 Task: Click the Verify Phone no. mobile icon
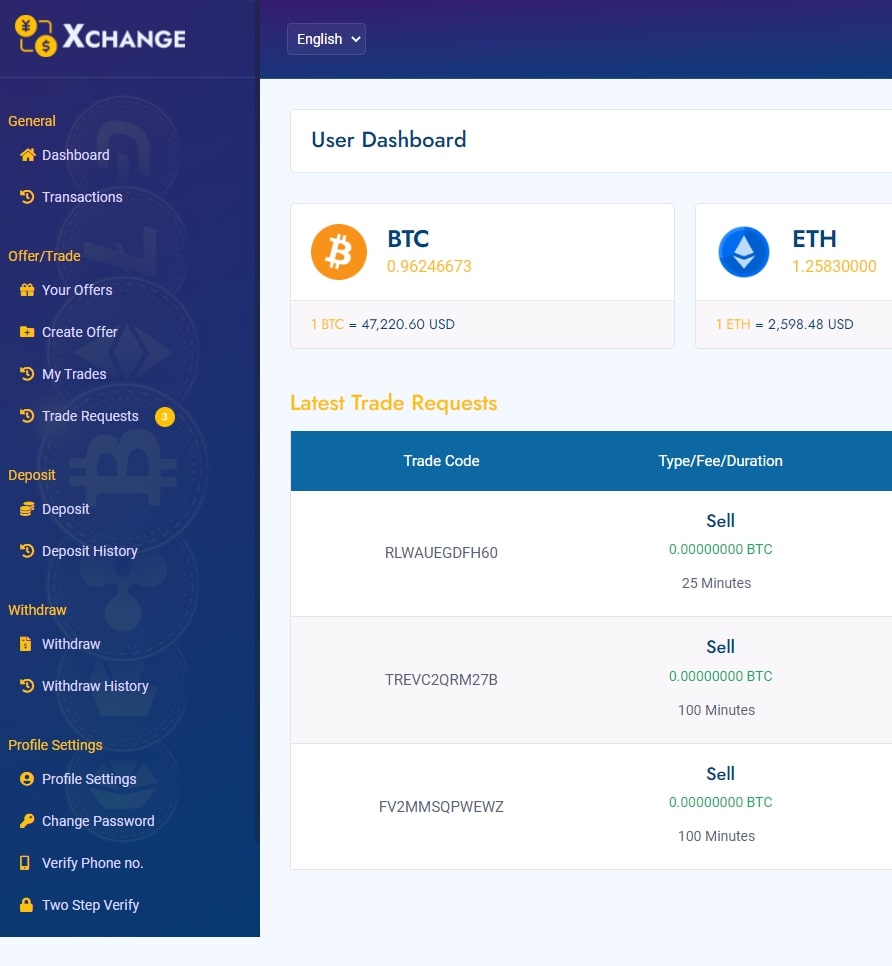25,862
